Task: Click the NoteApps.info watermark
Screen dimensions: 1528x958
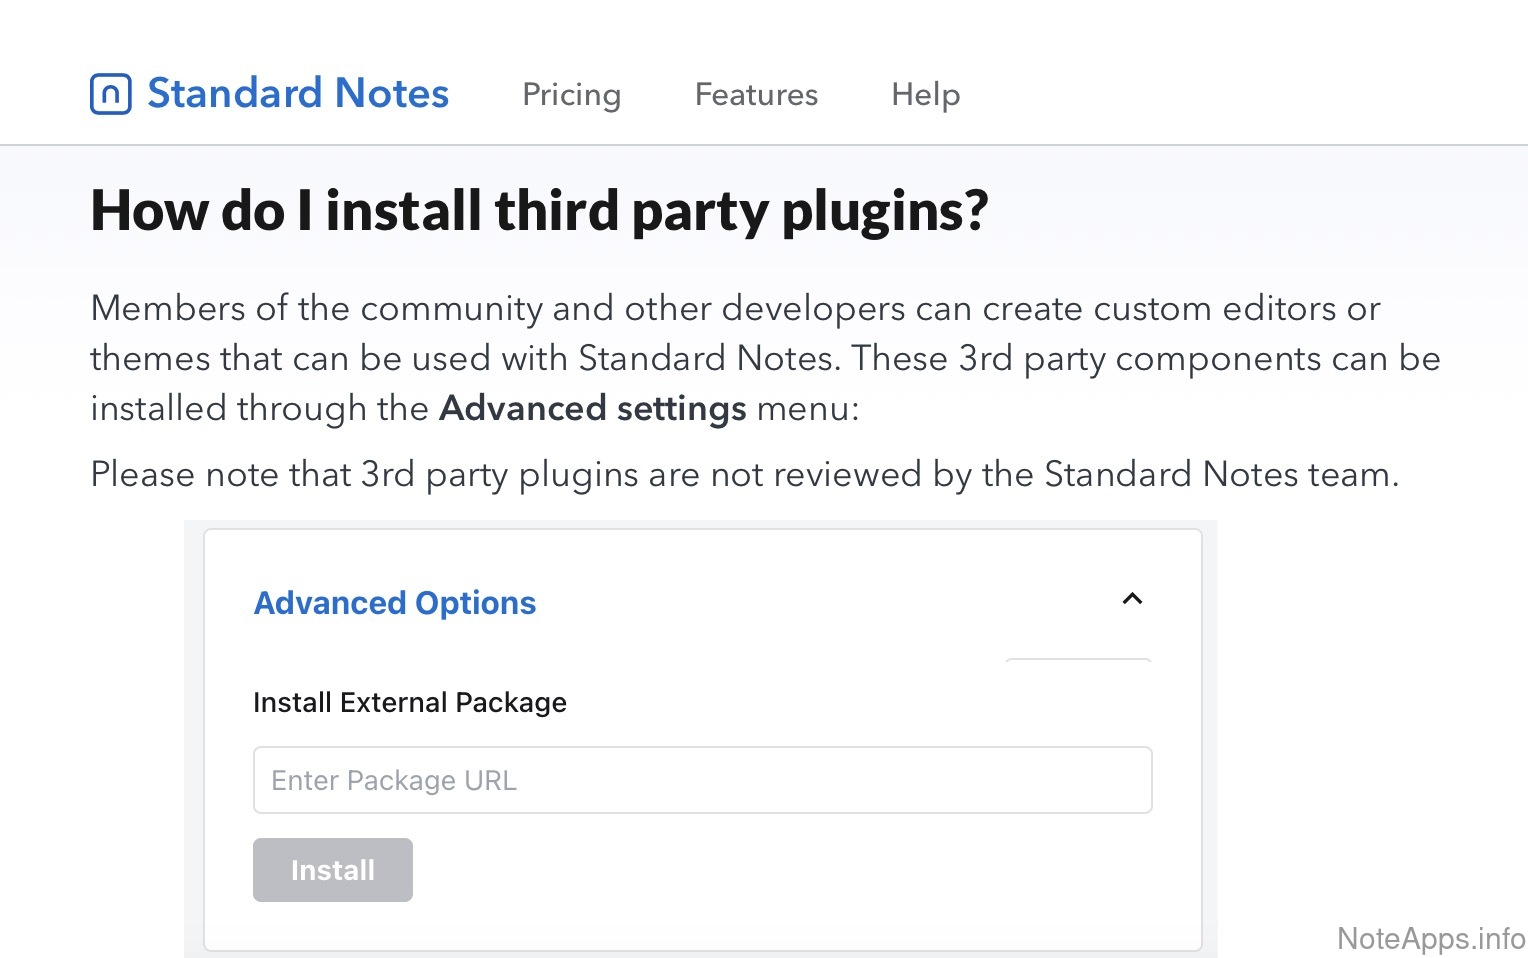Action: point(1430,938)
